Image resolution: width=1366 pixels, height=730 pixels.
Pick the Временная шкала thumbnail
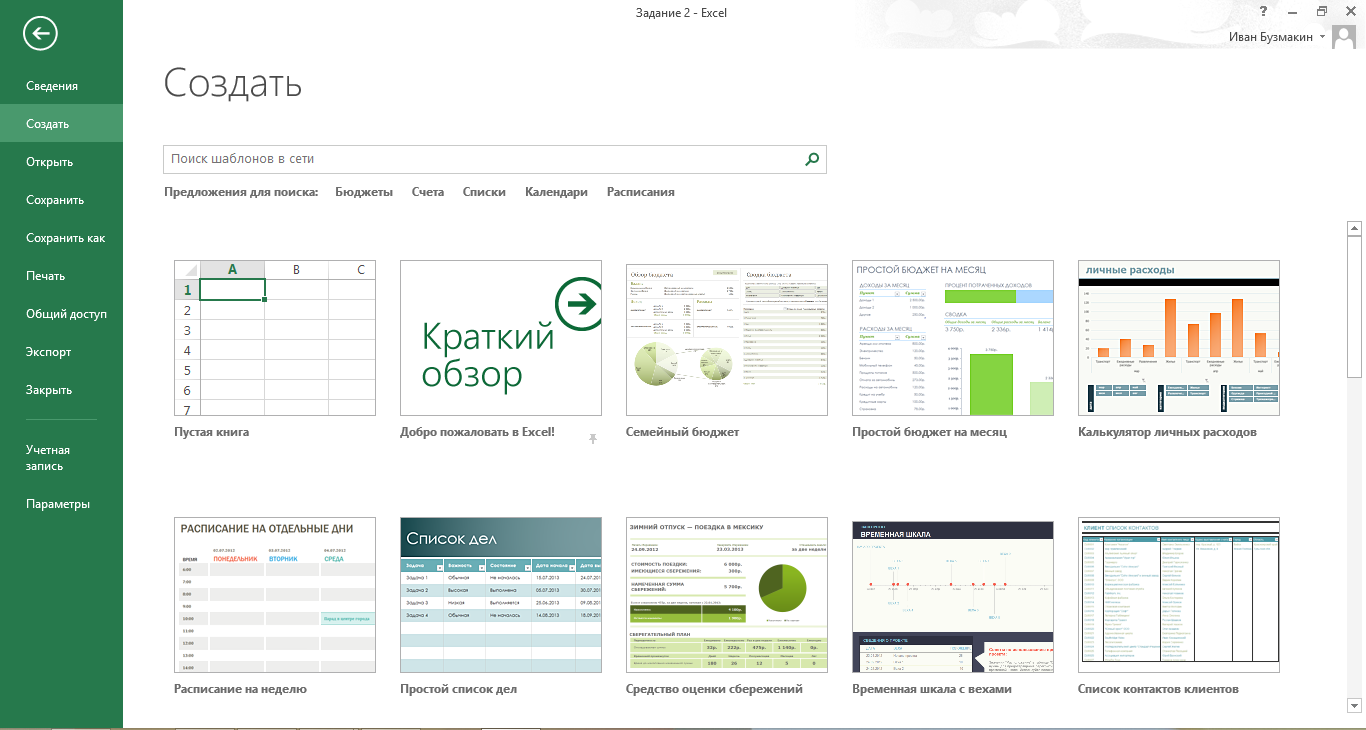pyautogui.click(x=953, y=595)
